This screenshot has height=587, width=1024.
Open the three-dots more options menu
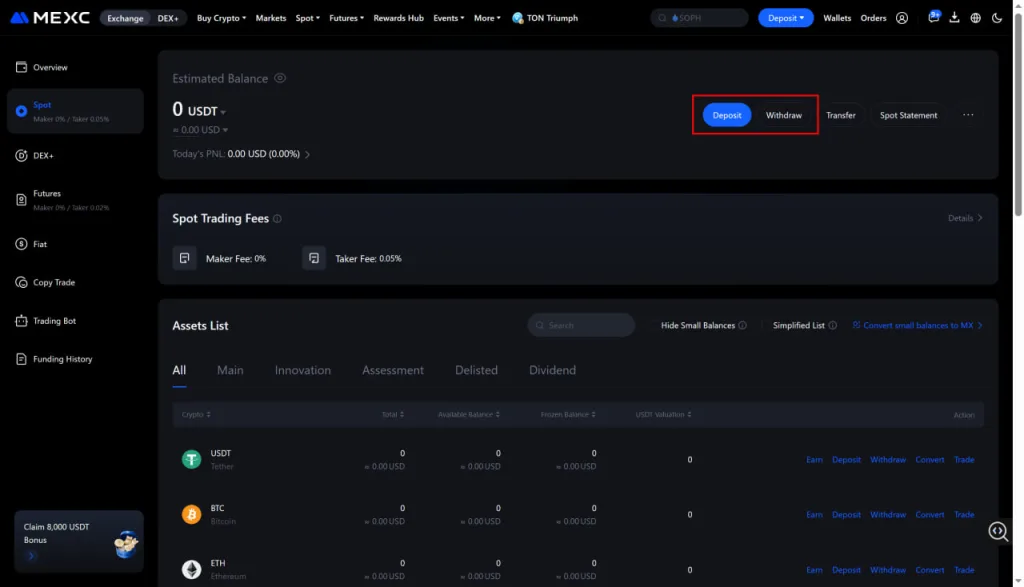pos(968,115)
